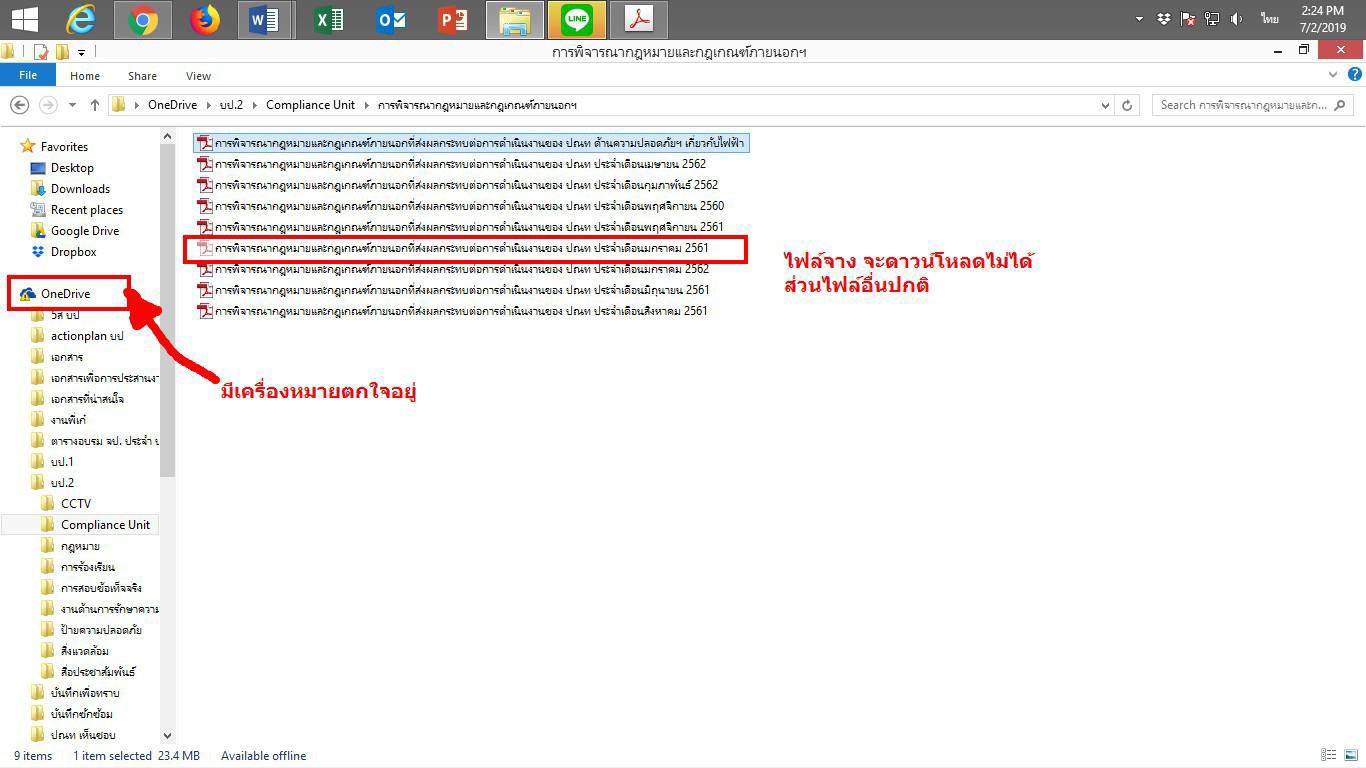Click the search box for this folder

point(1254,105)
